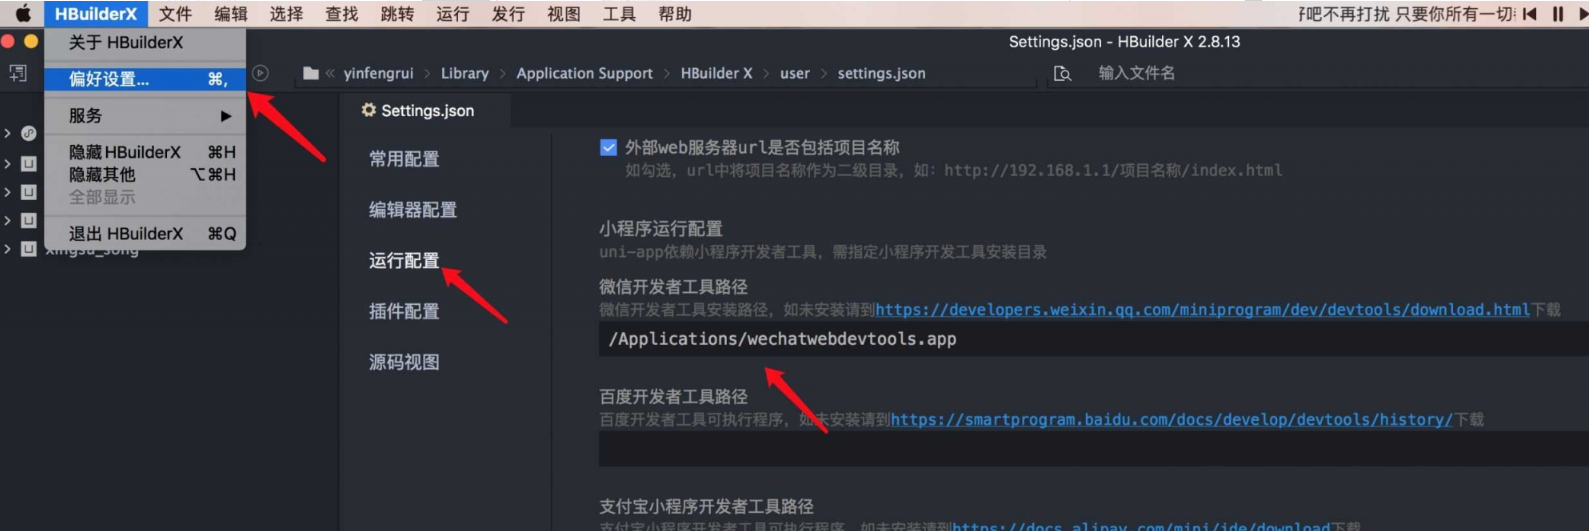Image resolution: width=1589 pixels, height=531 pixels.
Task: Click the now-playing song title in menu bar
Action: click(x=1407, y=14)
